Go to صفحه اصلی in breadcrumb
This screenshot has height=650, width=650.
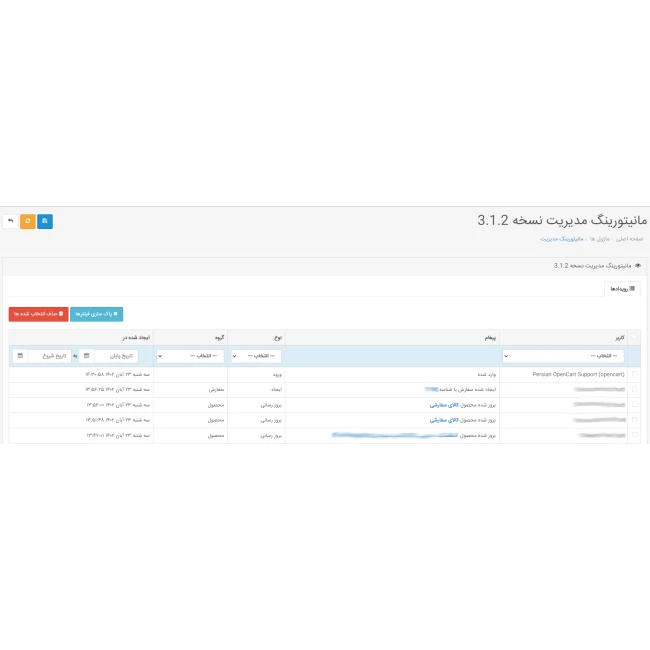pyautogui.click(x=632, y=239)
